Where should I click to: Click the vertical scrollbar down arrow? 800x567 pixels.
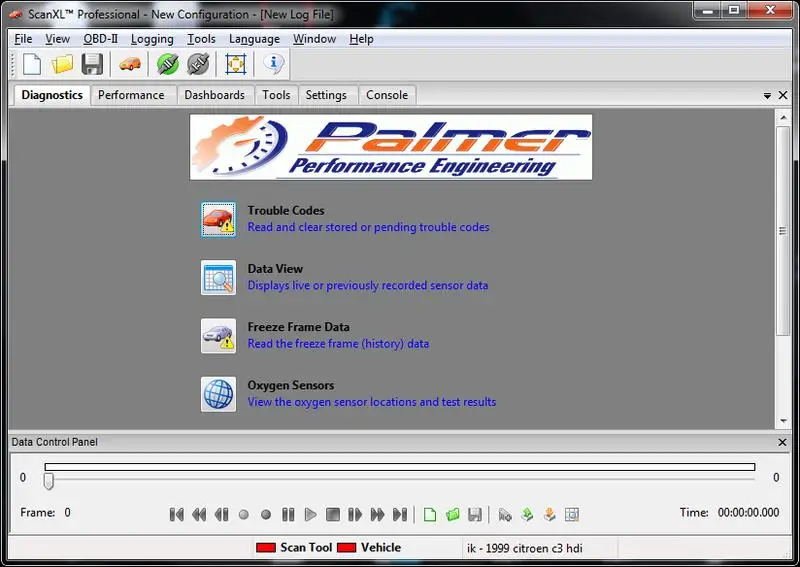(783, 421)
